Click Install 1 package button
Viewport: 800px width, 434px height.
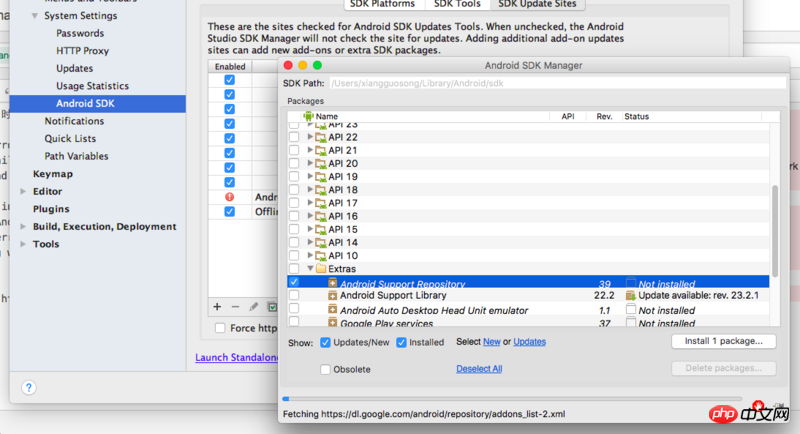point(723,341)
